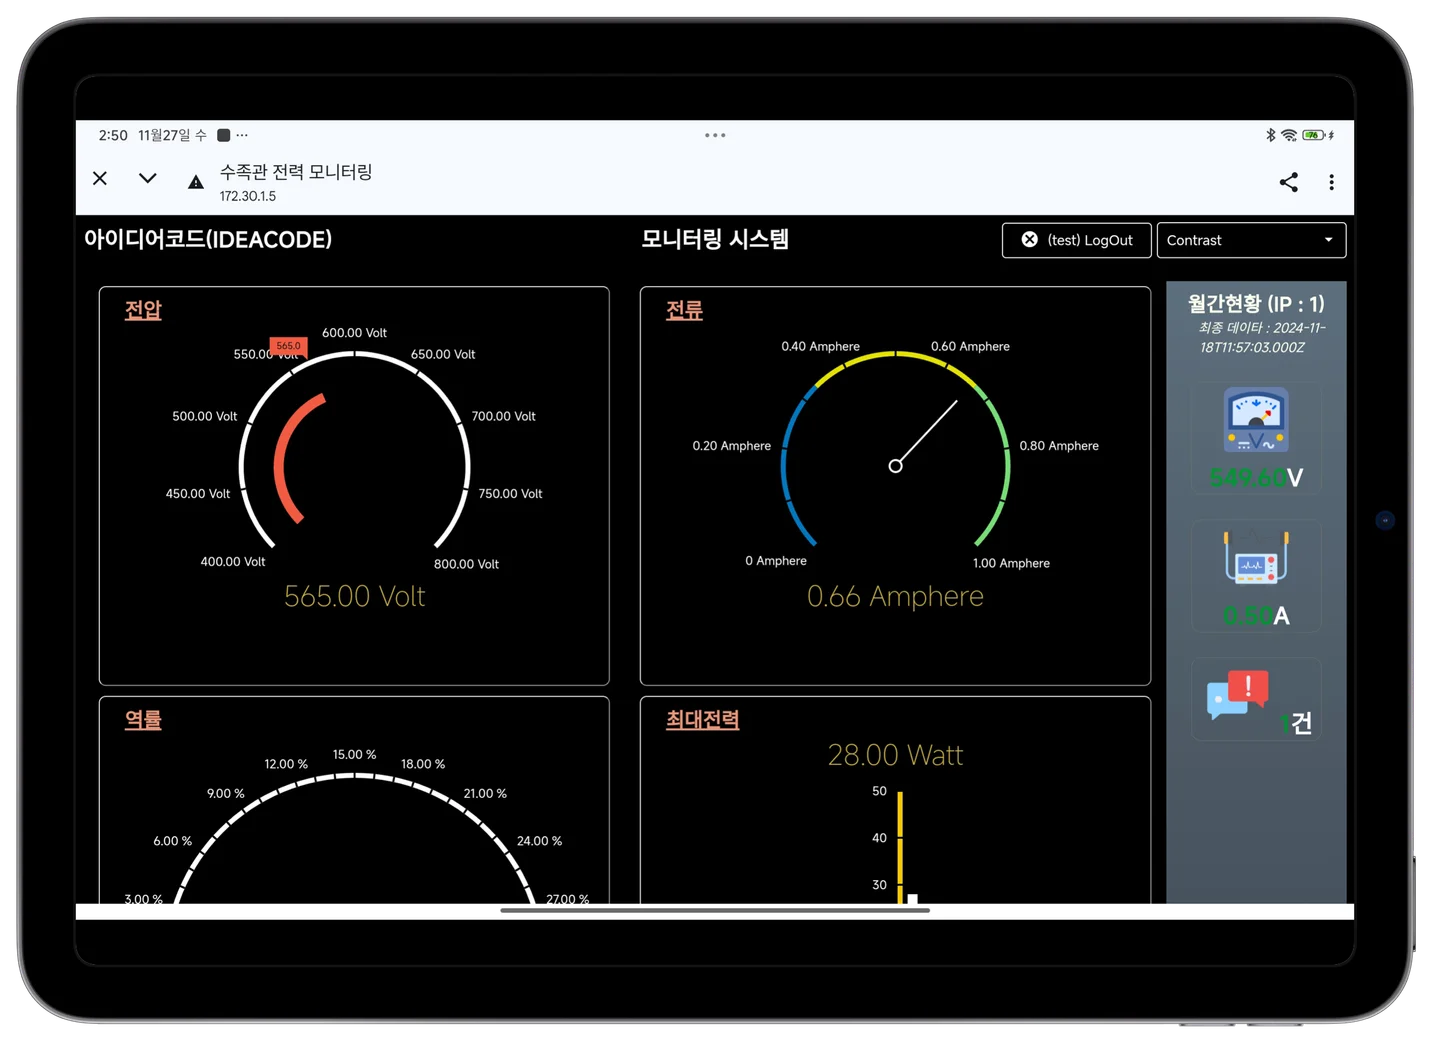Click the 0.80 Amphere gauge label
The image size is (1430, 1040).
(x=1059, y=446)
